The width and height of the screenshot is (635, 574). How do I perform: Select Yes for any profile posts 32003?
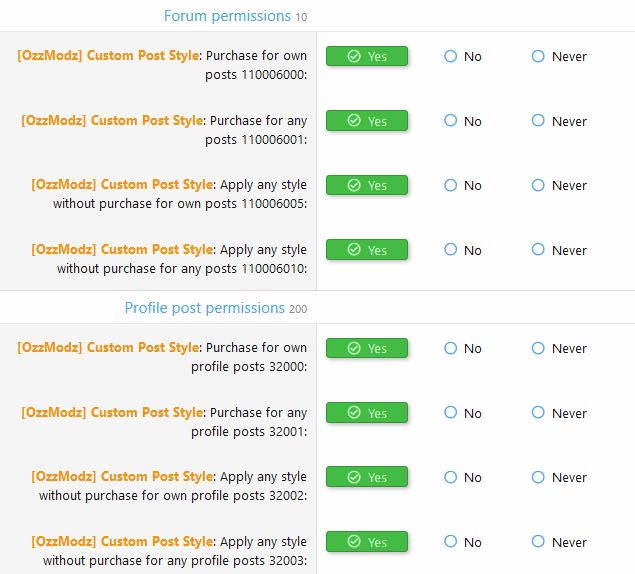(x=366, y=542)
